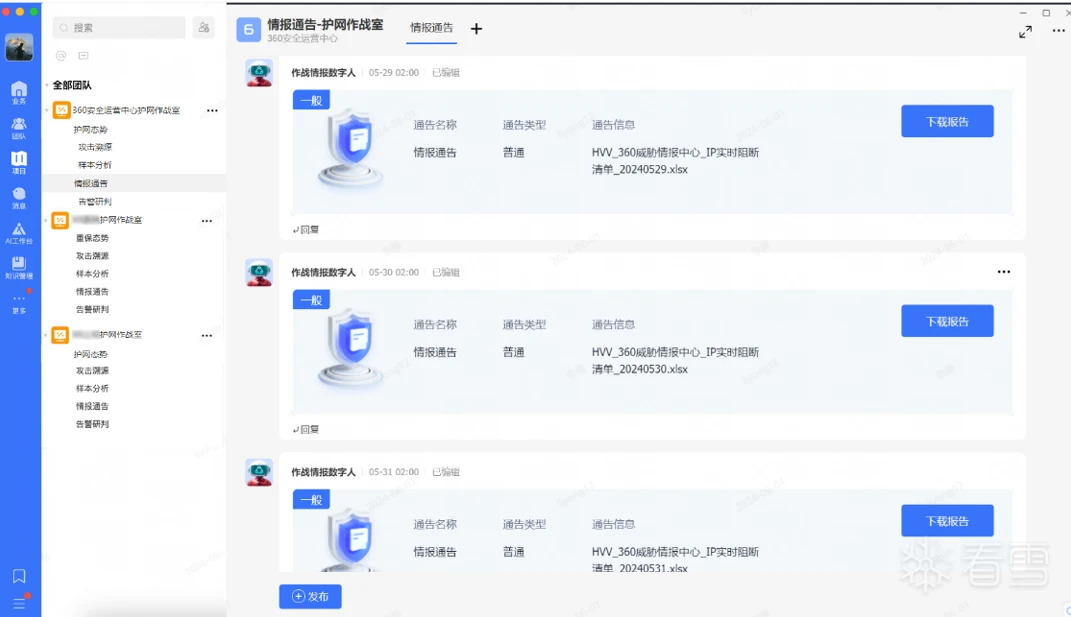Image resolution: width=1071 pixels, height=617 pixels.
Task: Click the message box icon beside @
Action: click(x=83, y=55)
